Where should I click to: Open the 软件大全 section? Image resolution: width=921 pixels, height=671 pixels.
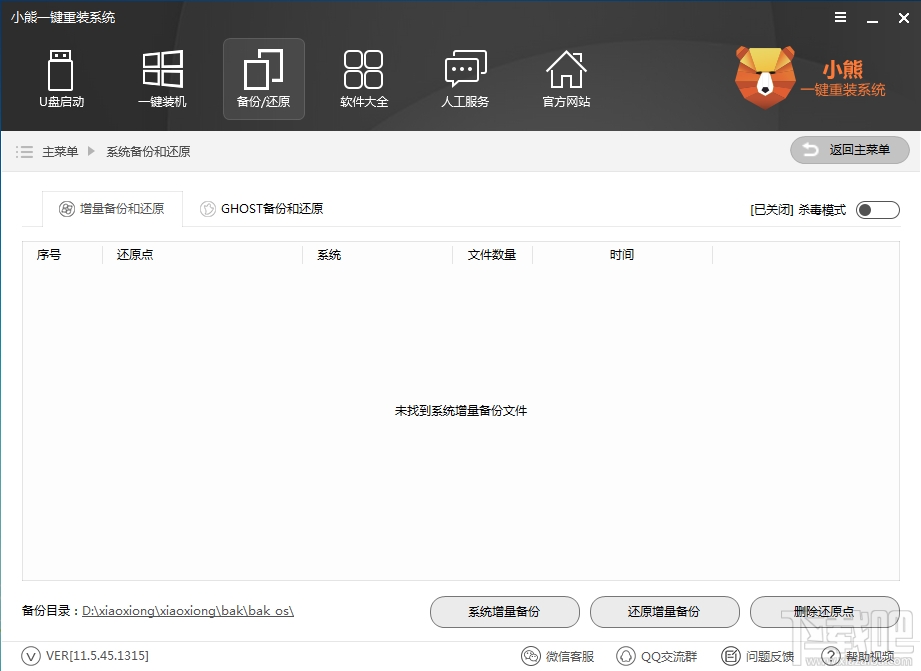[364, 78]
